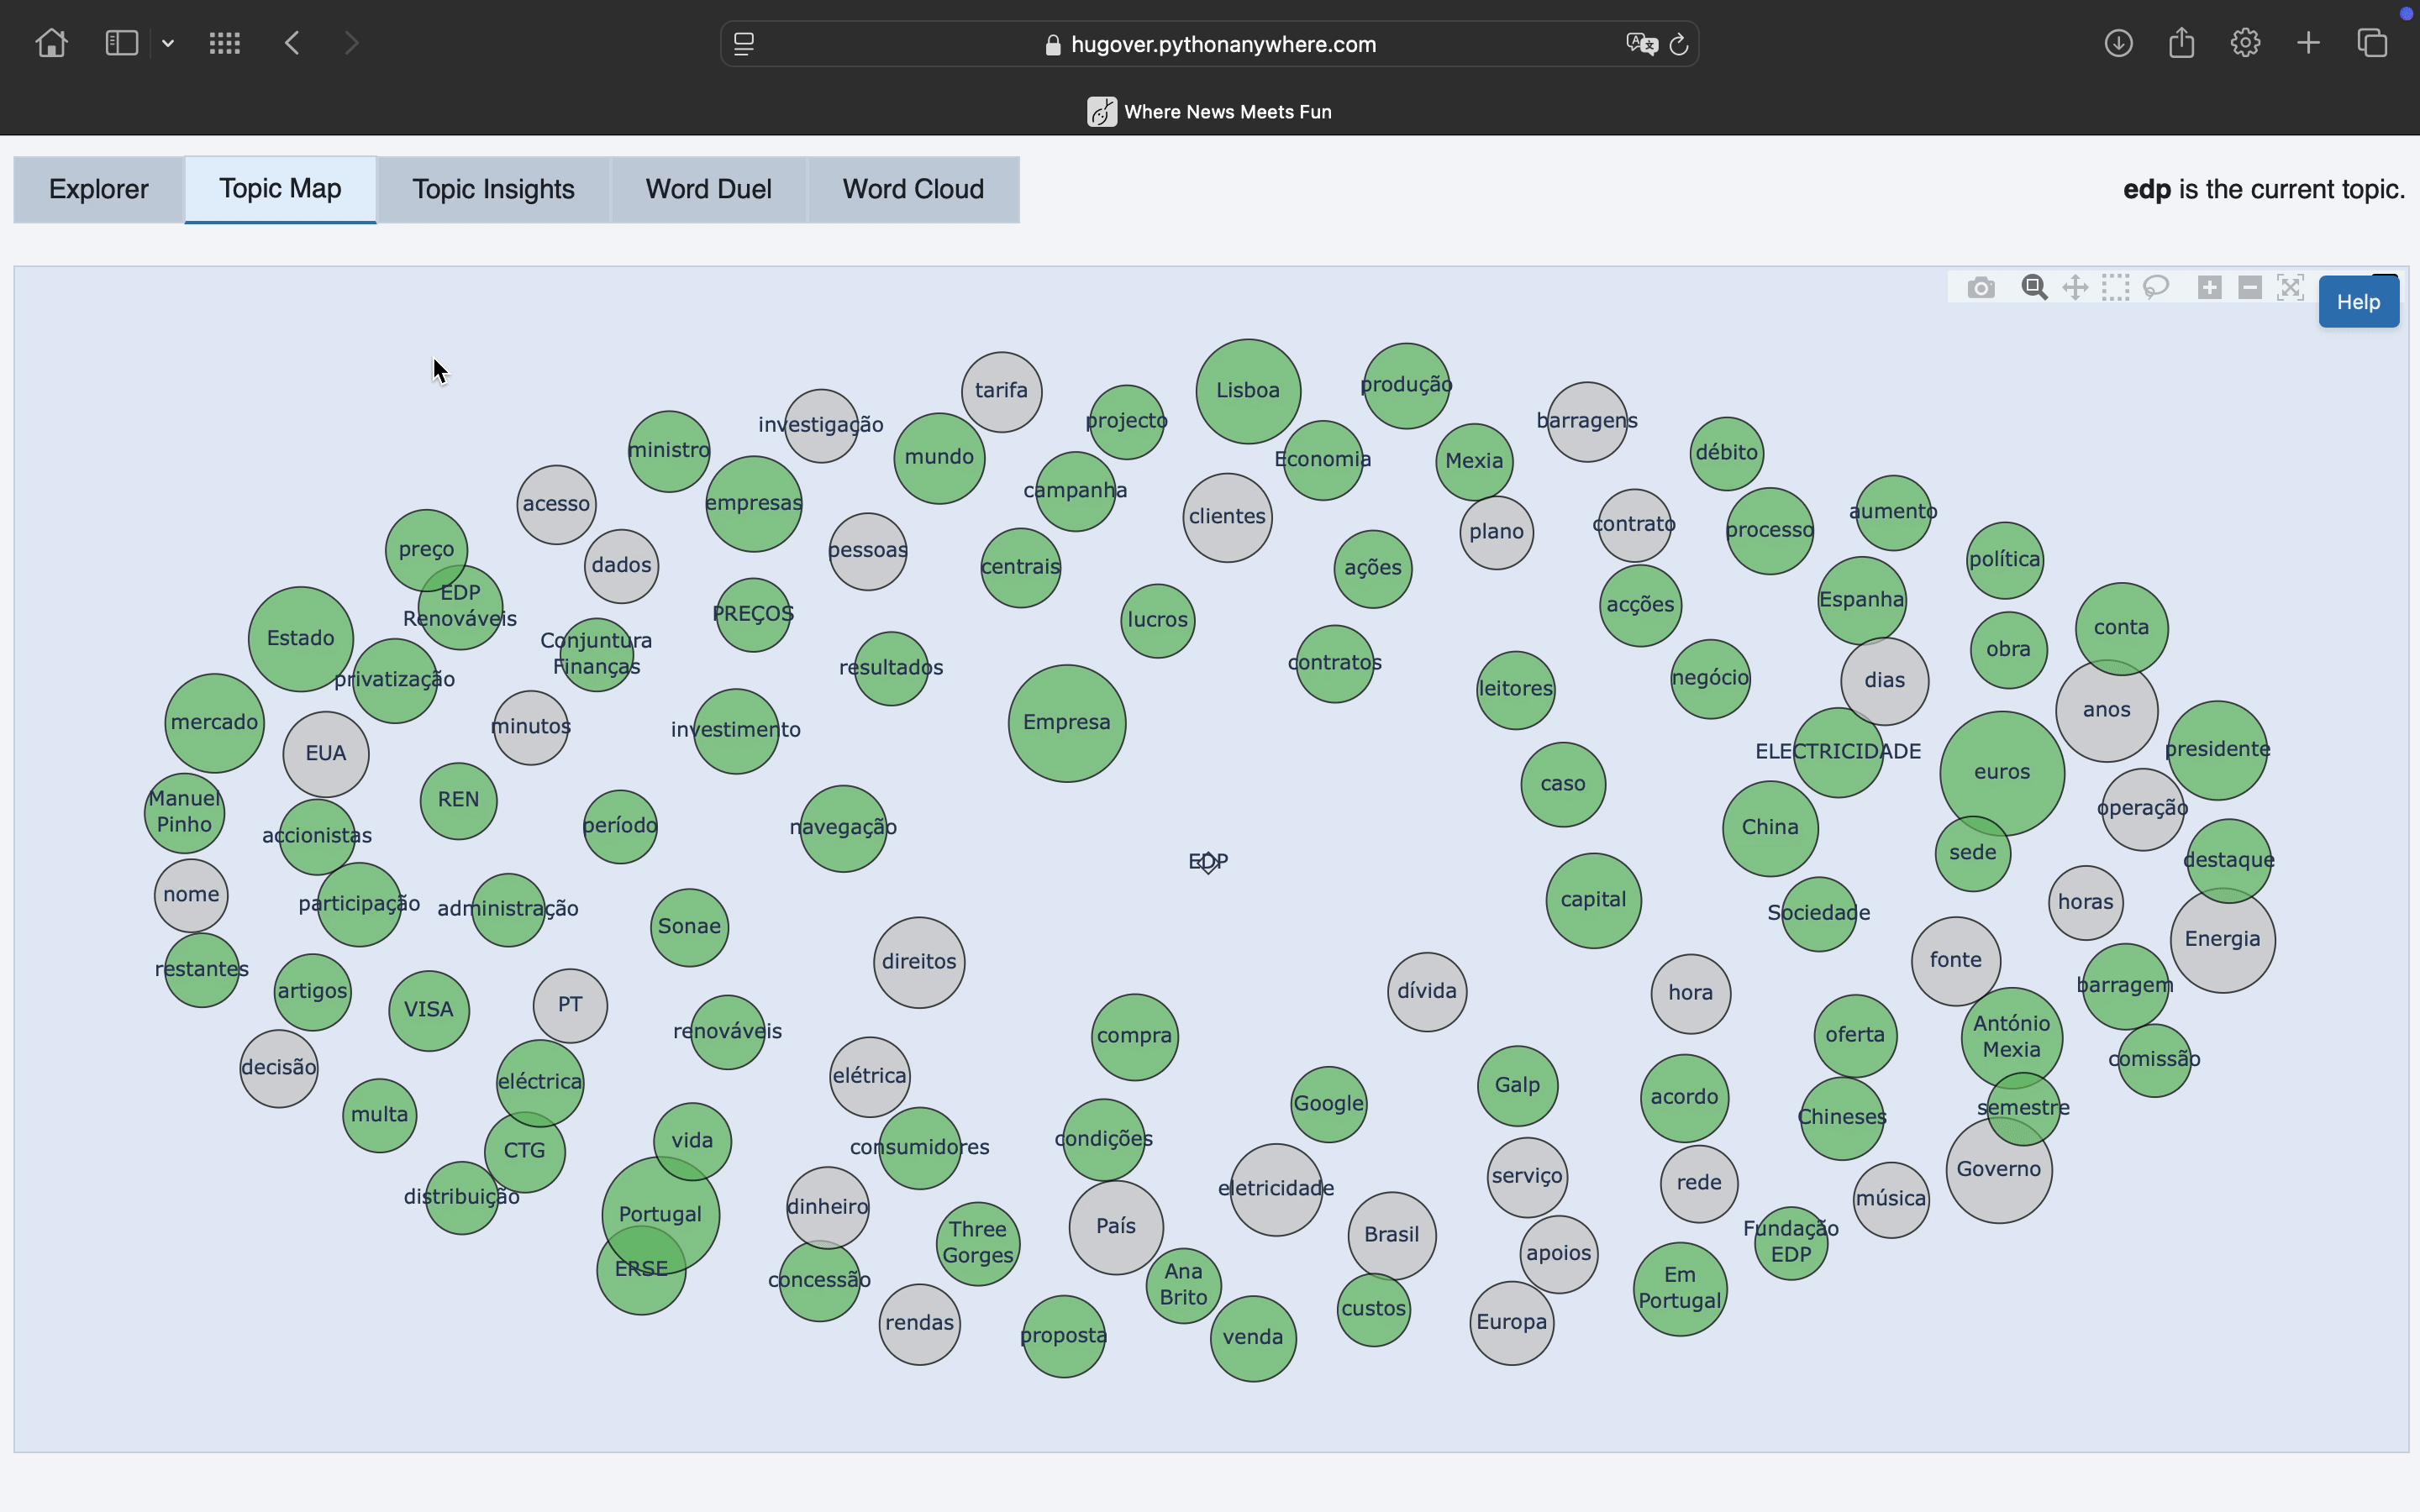
Task: Click the plot Zoom In plus icon
Action: click(2210, 288)
